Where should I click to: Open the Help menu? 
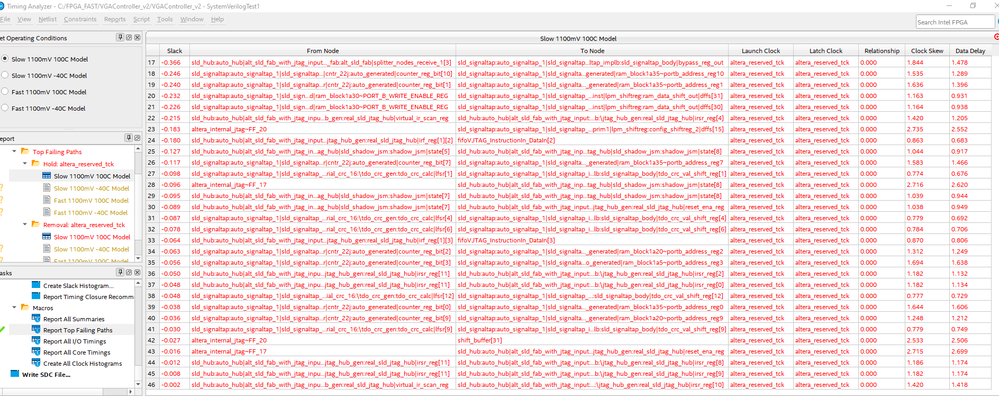[x=217, y=19]
